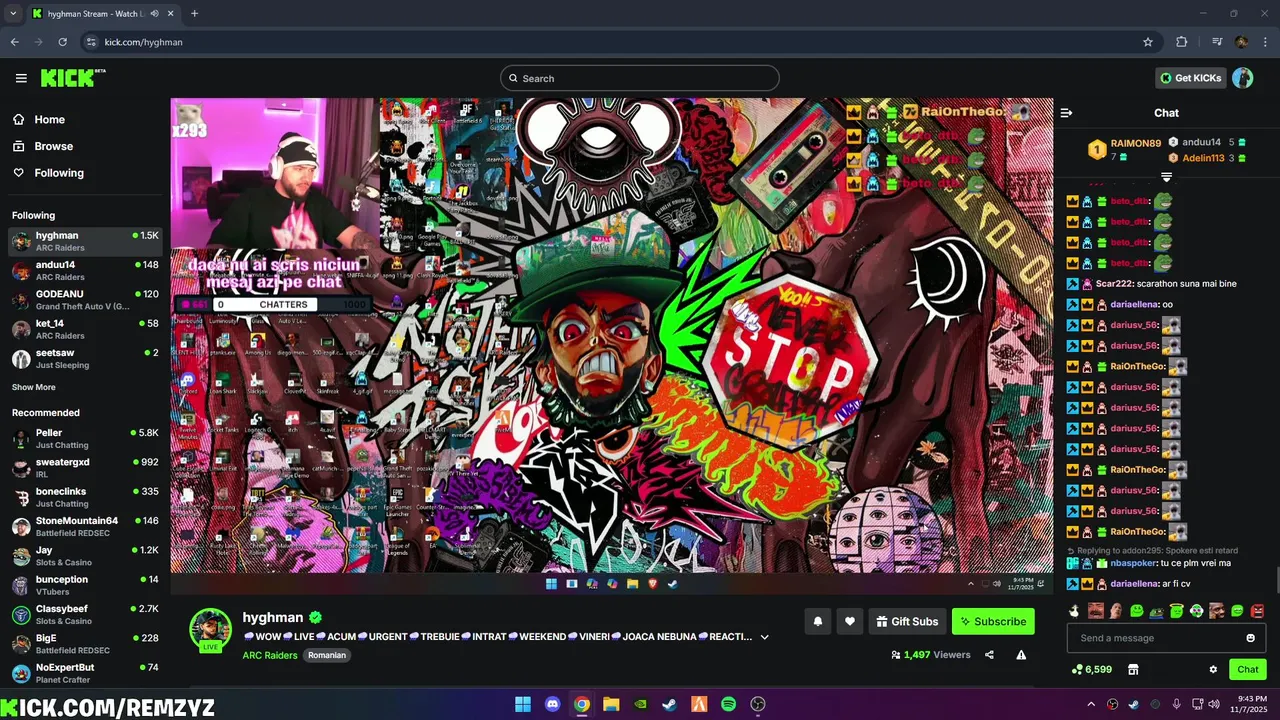Open GODEANU channel in Following list

(x=85, y=300)
